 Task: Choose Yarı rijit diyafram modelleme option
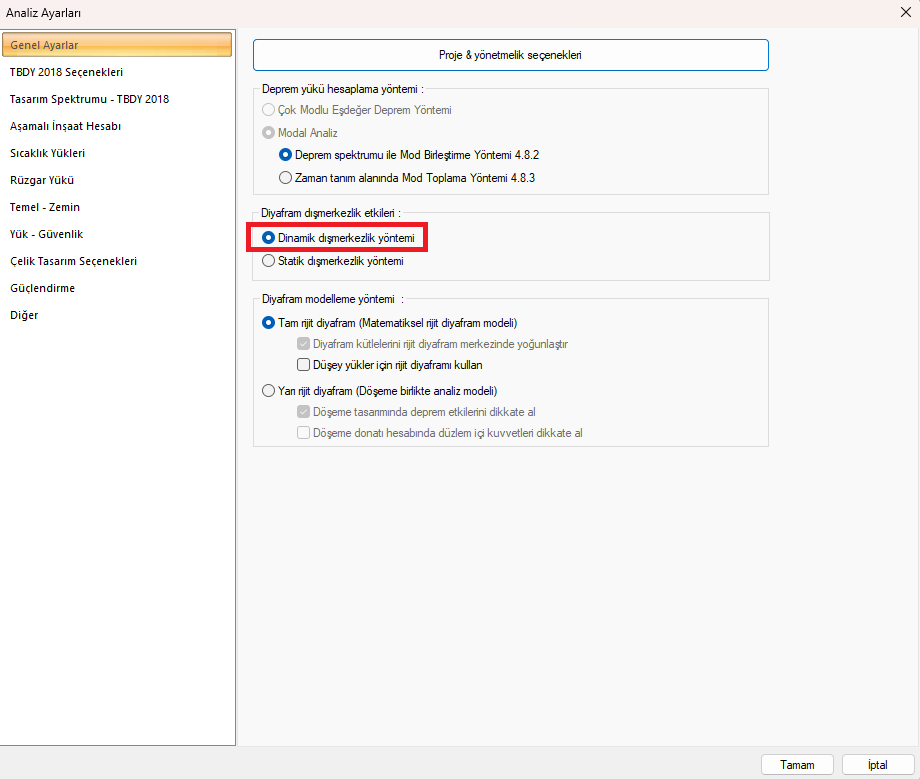click(268, 391)
